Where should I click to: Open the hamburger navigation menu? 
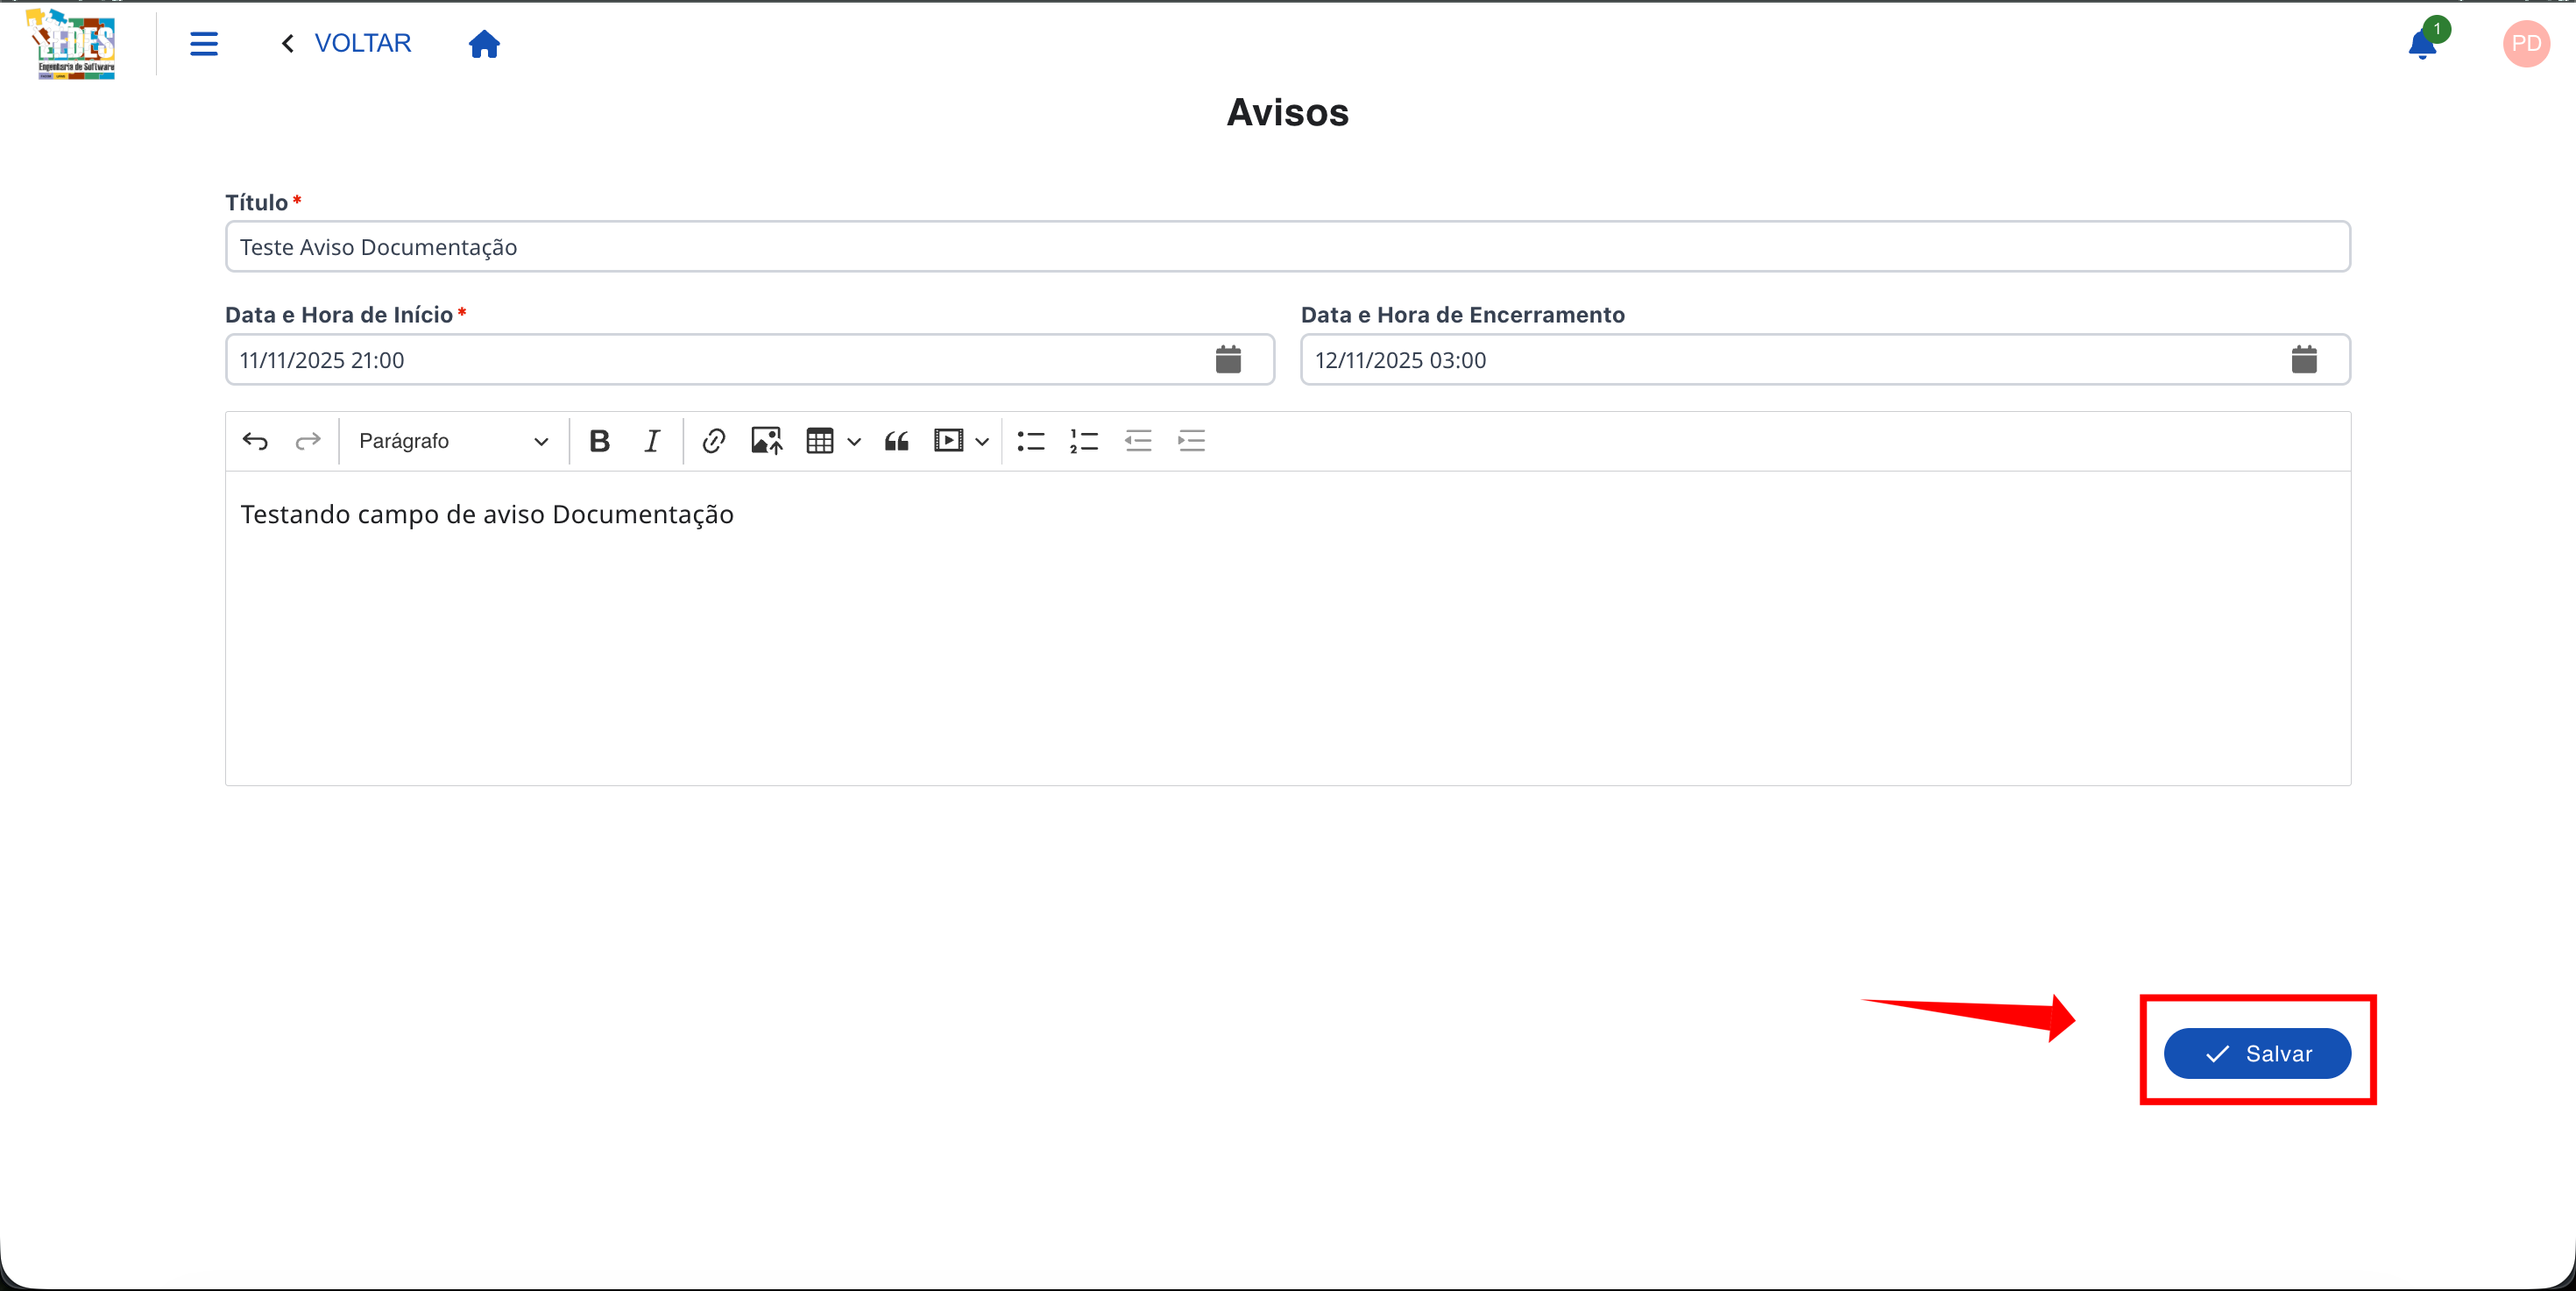point(204,44)
